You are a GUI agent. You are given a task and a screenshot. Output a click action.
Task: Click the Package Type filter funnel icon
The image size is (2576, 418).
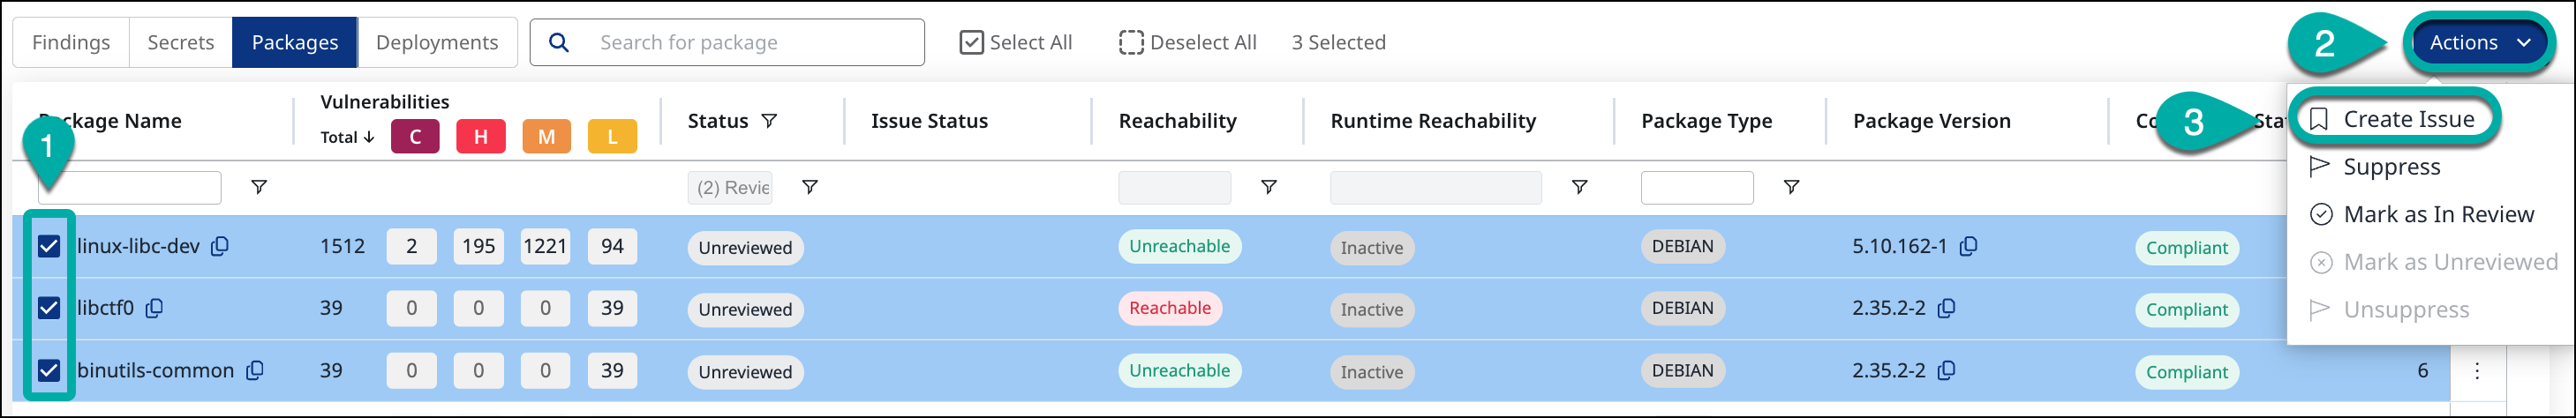pyautogui.click(x=1791, y=187)
